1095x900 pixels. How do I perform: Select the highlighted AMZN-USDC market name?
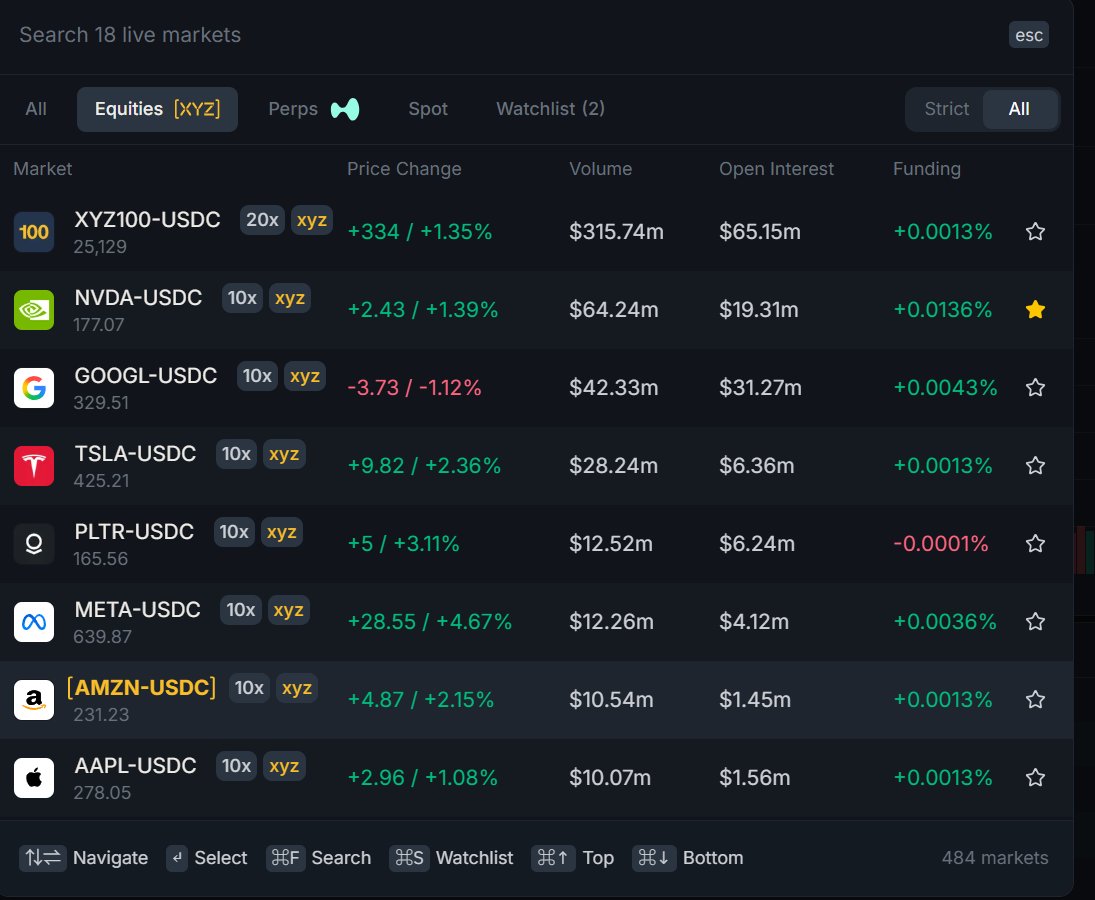pos(141,688)
